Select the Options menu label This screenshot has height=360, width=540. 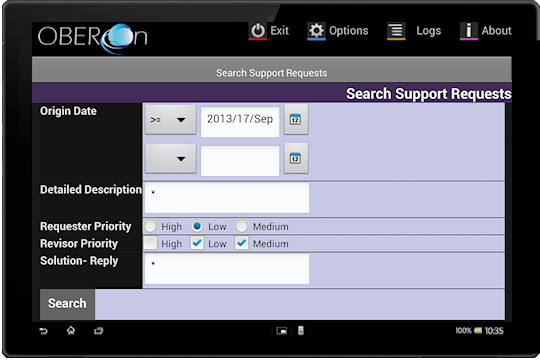click(349, 31)
